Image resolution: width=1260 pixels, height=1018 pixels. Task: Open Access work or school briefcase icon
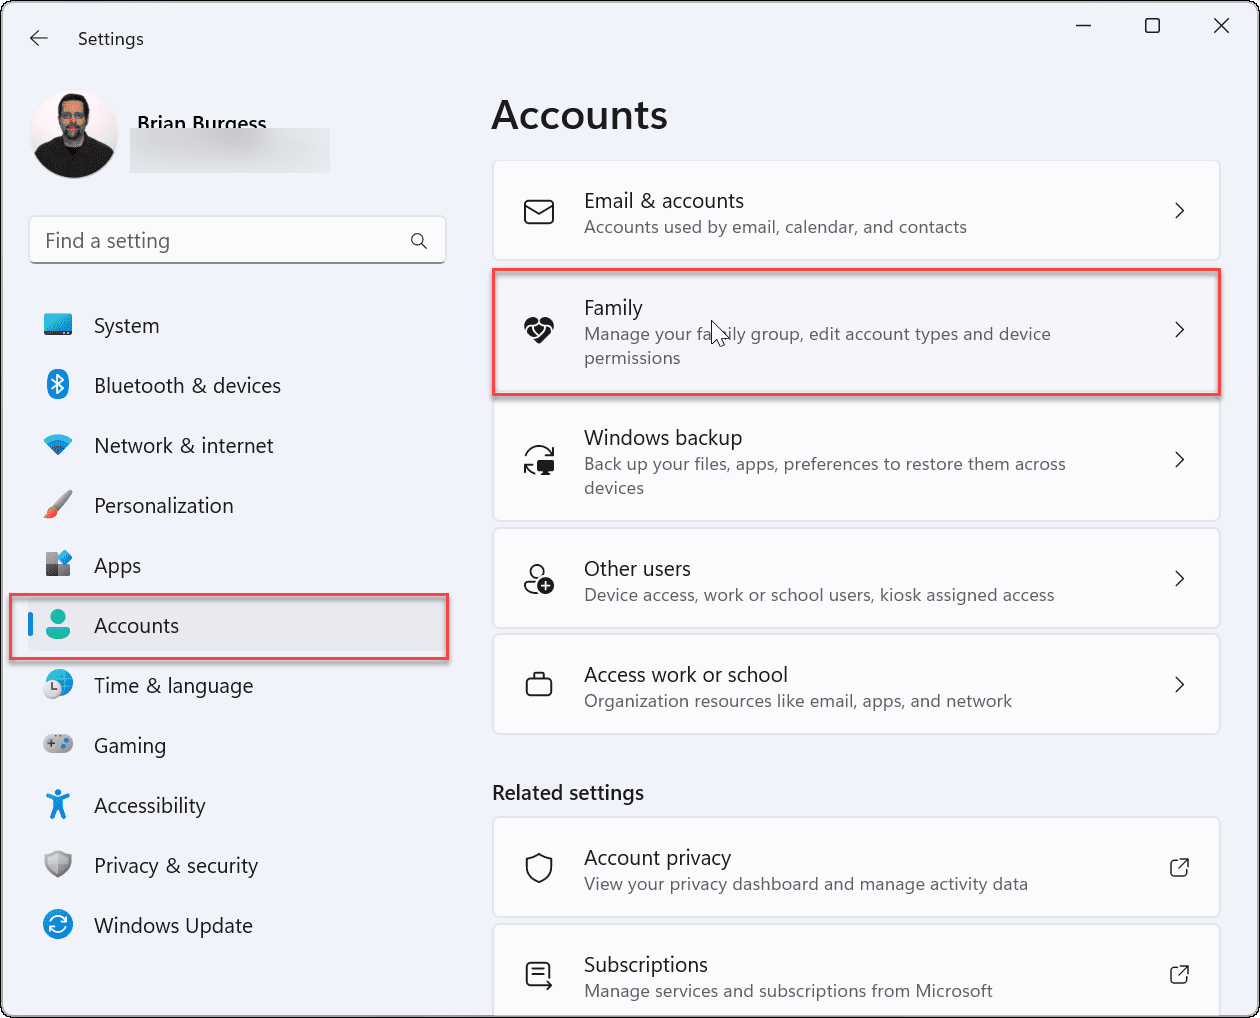point(539,684)
